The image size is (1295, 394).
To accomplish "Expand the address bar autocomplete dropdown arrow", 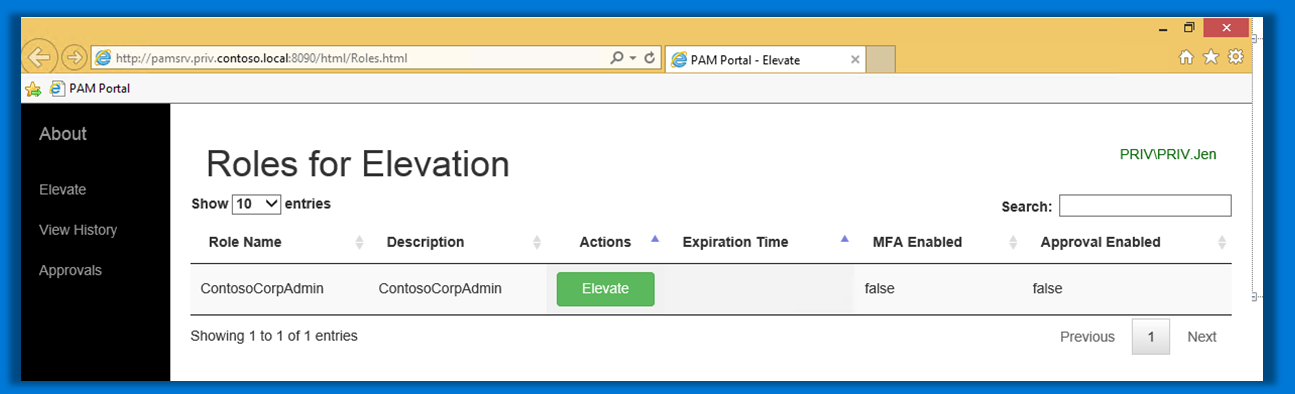I will (x=633, y=58).
